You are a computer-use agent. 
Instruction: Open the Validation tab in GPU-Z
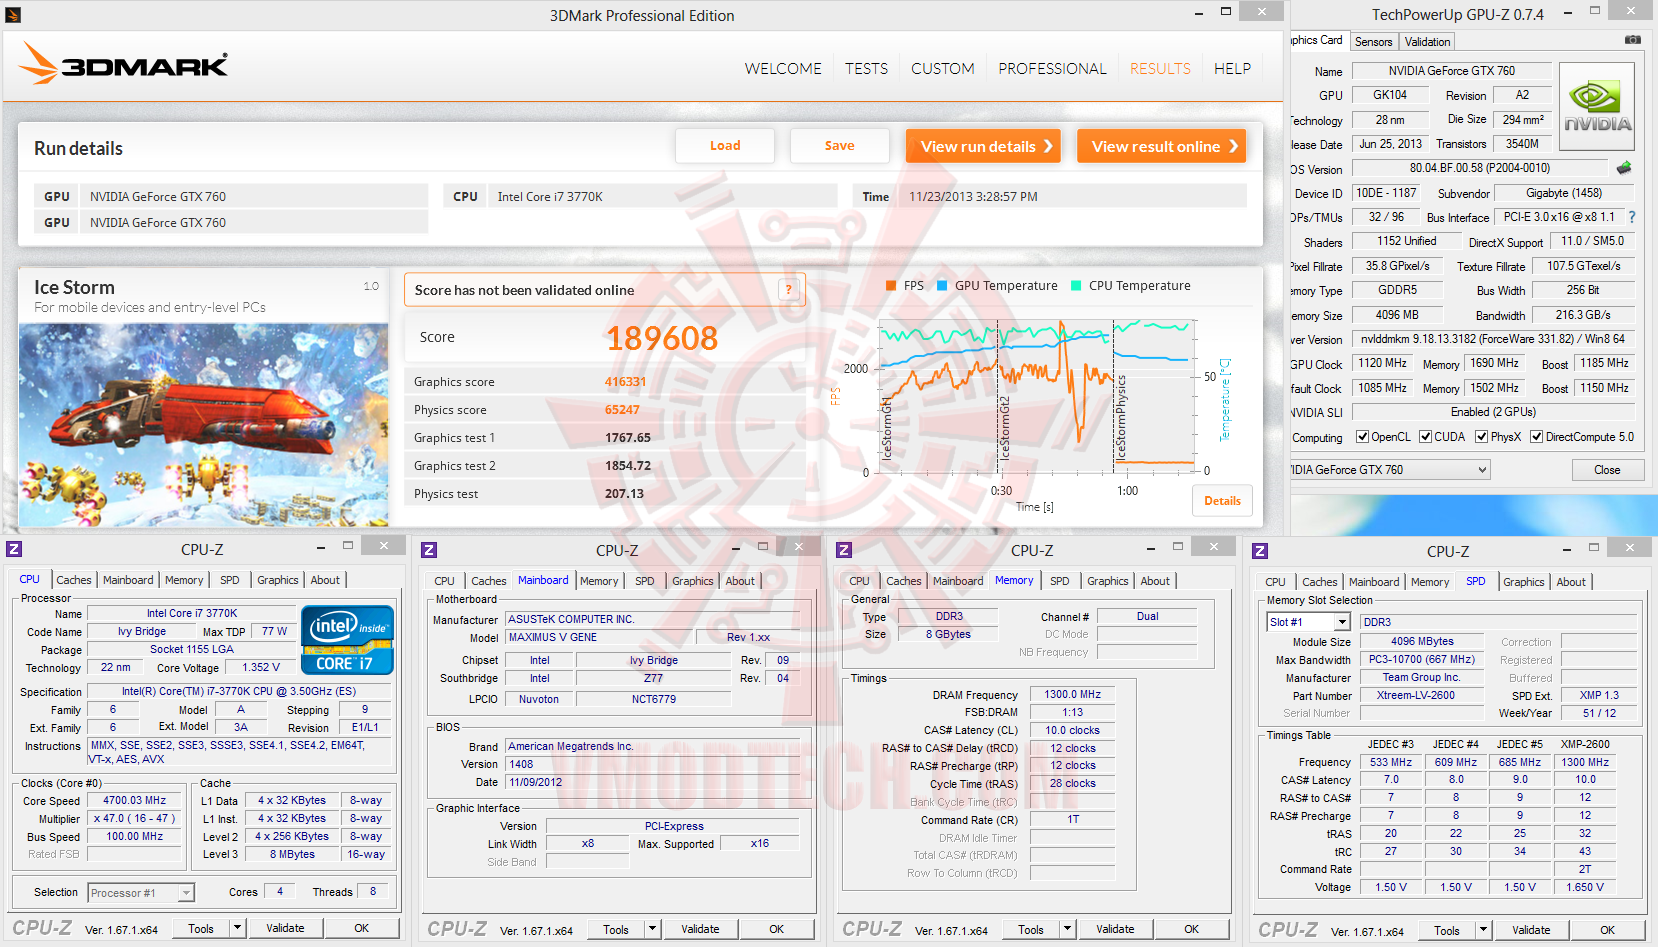(1427, 42)
